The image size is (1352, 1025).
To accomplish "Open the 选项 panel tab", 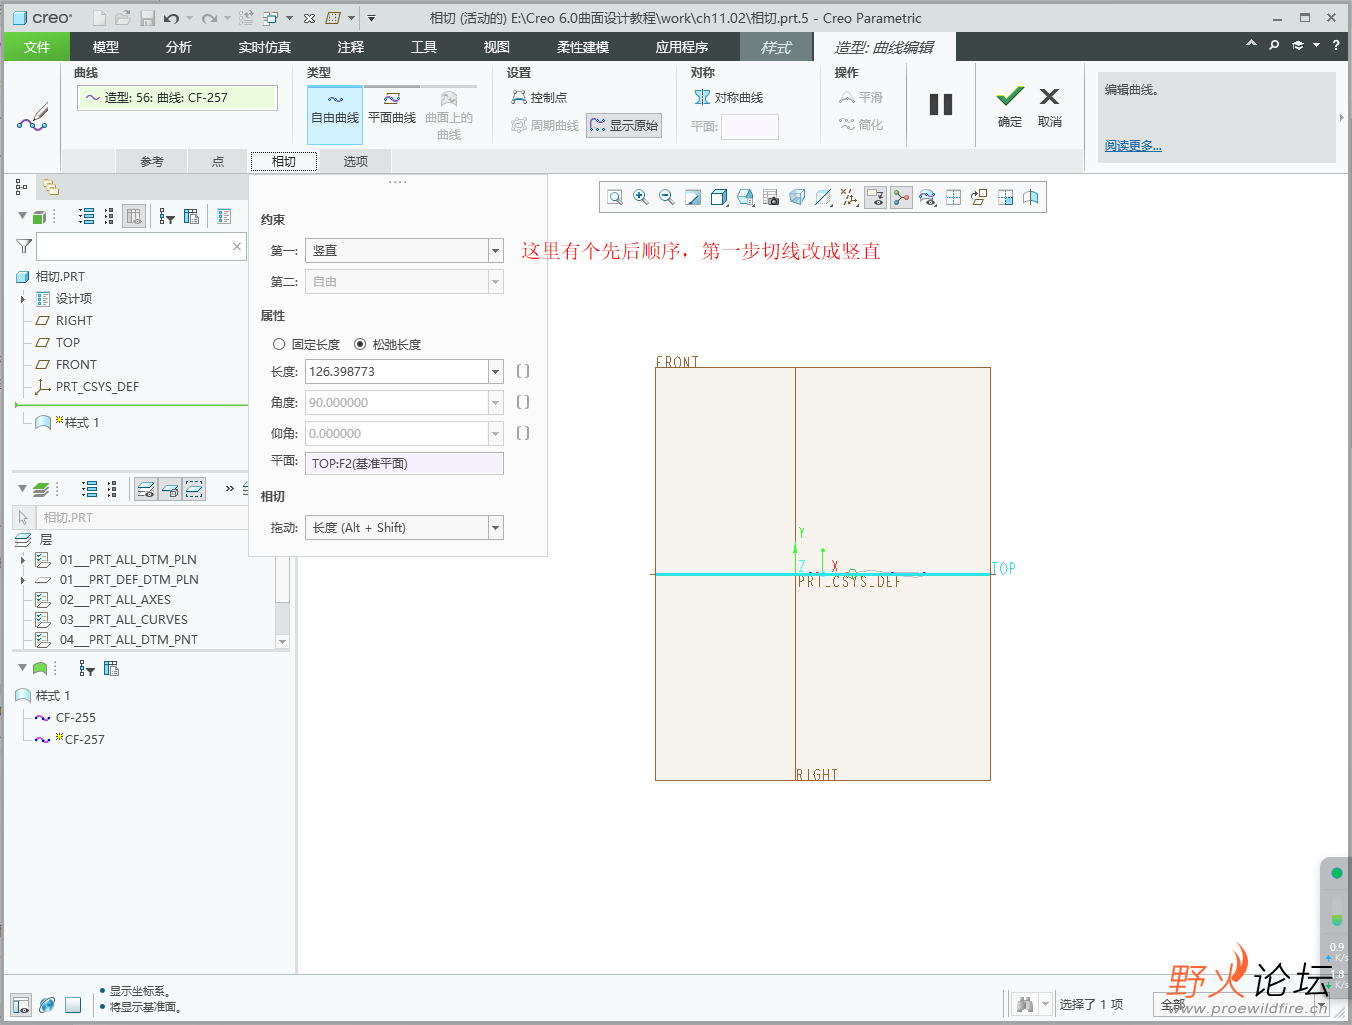I will [356, 161].
